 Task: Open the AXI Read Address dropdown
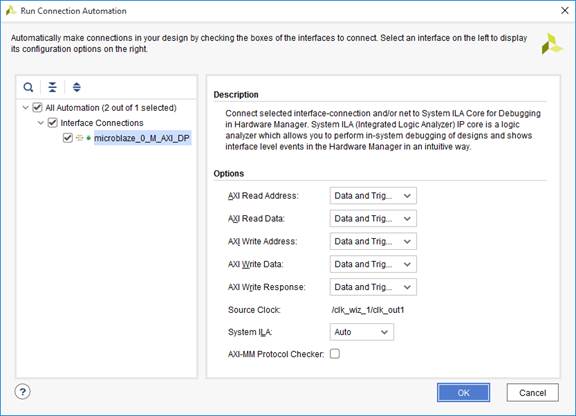click(x=373, y=196)
